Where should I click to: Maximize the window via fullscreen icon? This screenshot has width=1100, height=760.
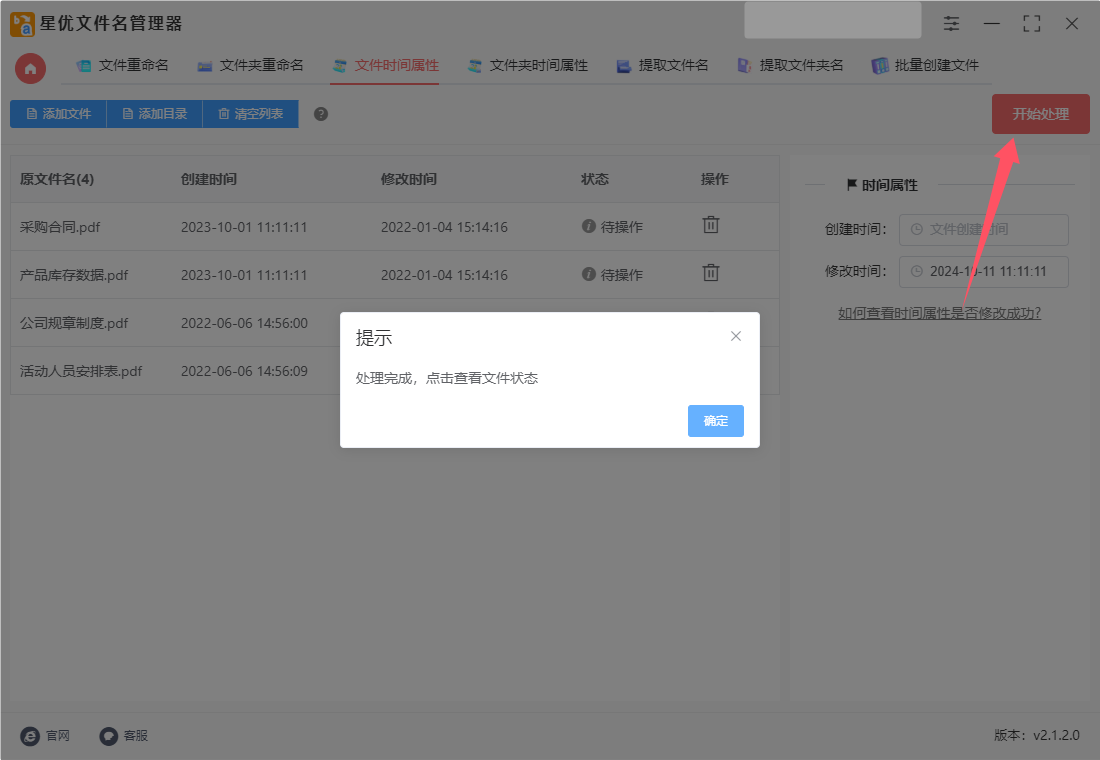[x=1031, y=23]
